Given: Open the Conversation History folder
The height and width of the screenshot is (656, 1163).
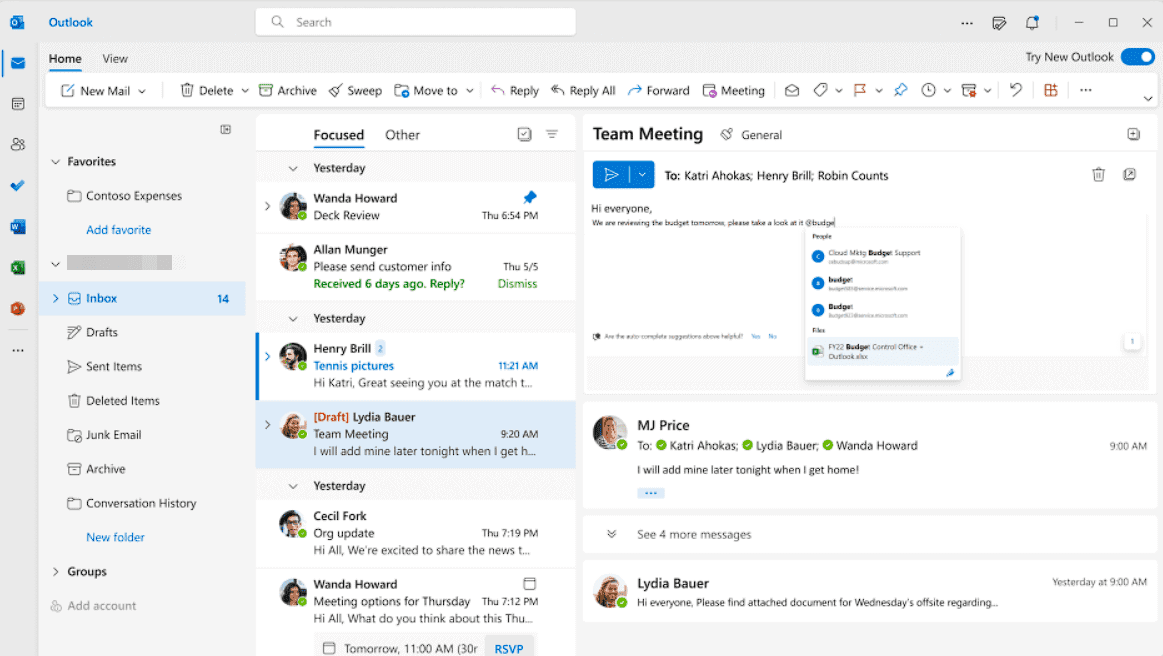Looking at the screenshot, I should pos(141,503).
